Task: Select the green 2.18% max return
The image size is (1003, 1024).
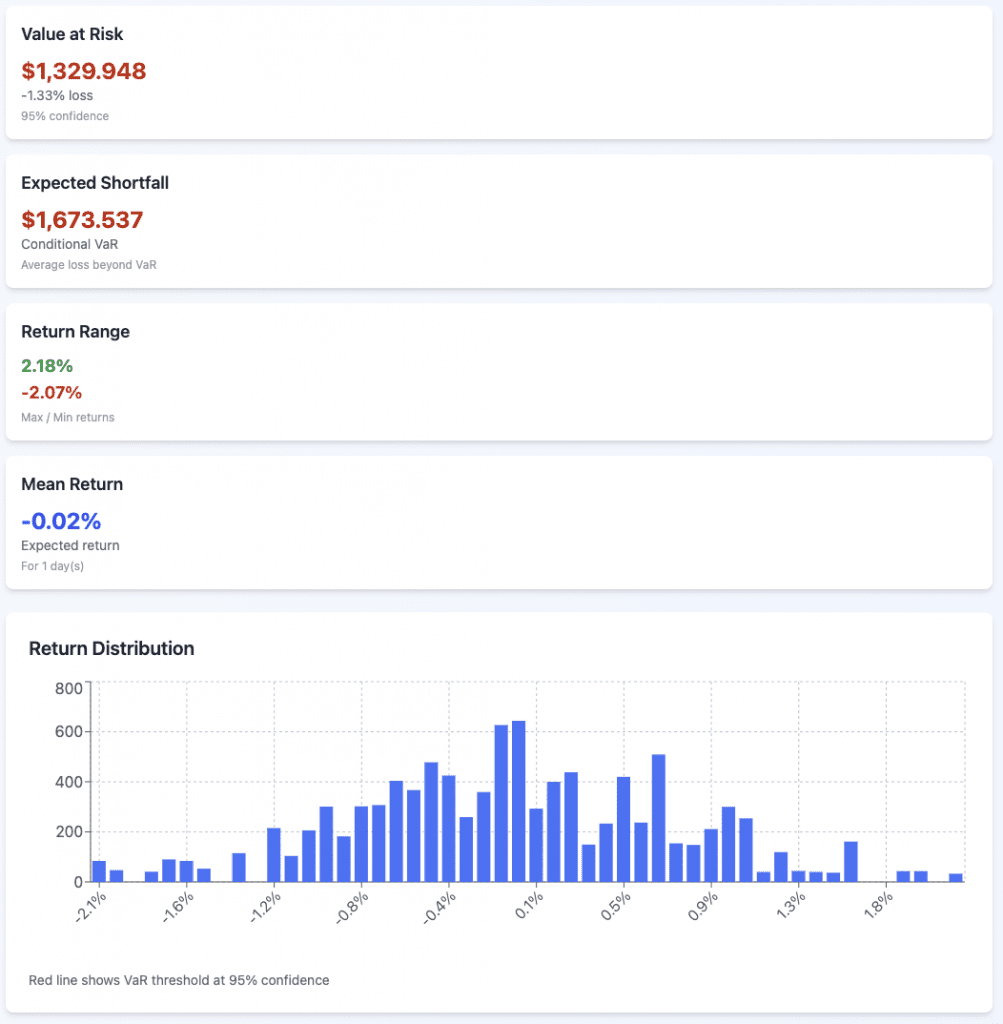Action: click(x=47, y=366)
